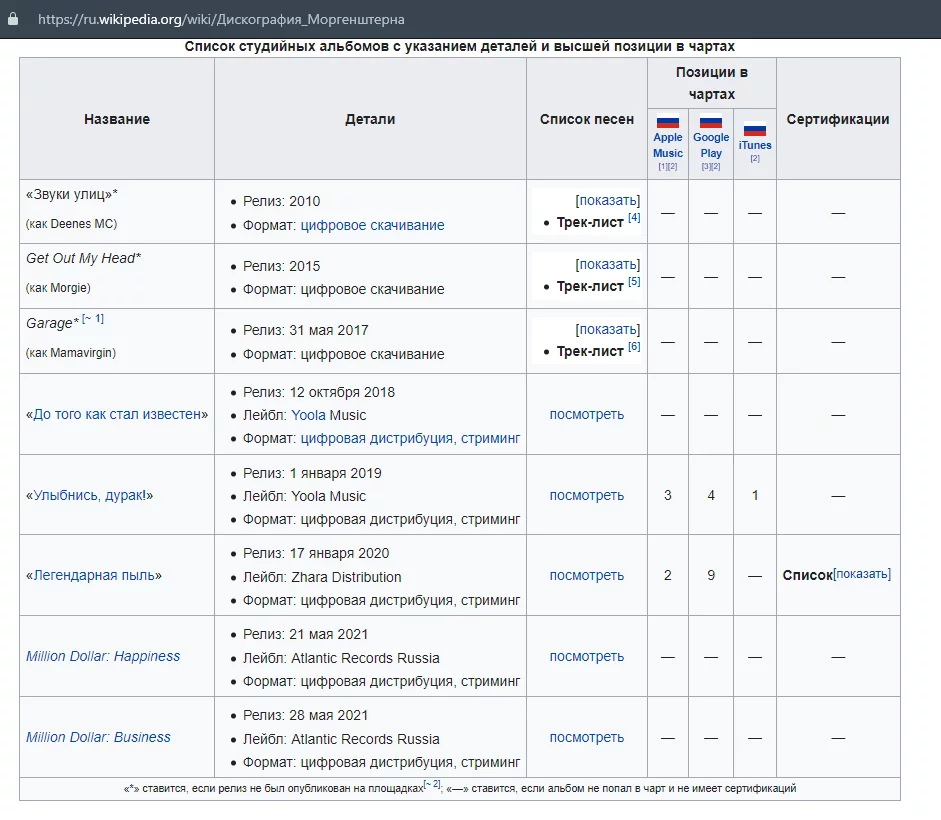
Task: Click Russian flag above Google Play
Action: tap(711, 122)
